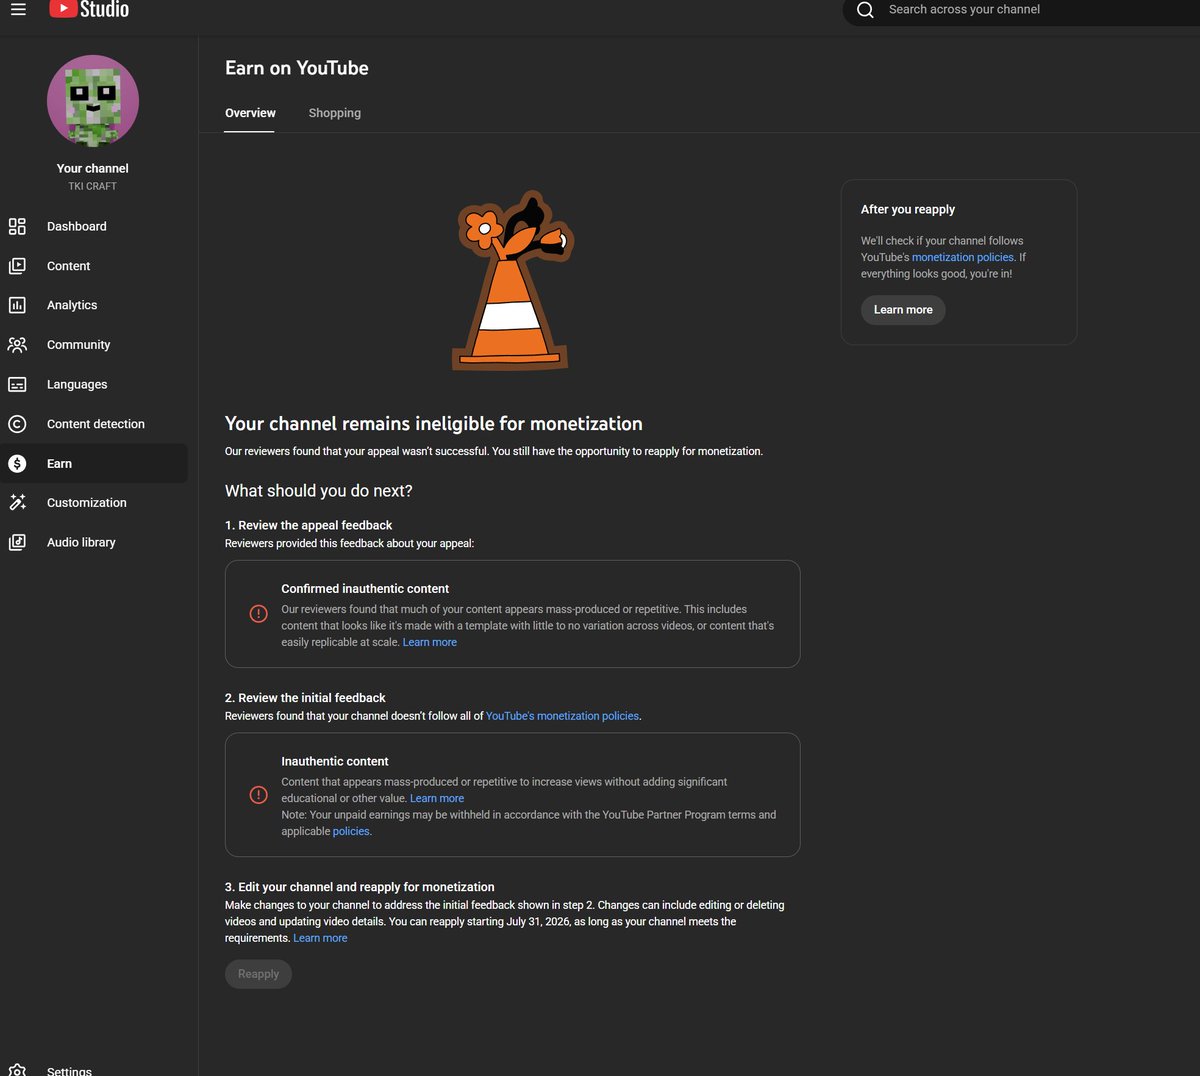1200x1076 pixels.
Task: Select the Earn menu item
Action: 94,463
